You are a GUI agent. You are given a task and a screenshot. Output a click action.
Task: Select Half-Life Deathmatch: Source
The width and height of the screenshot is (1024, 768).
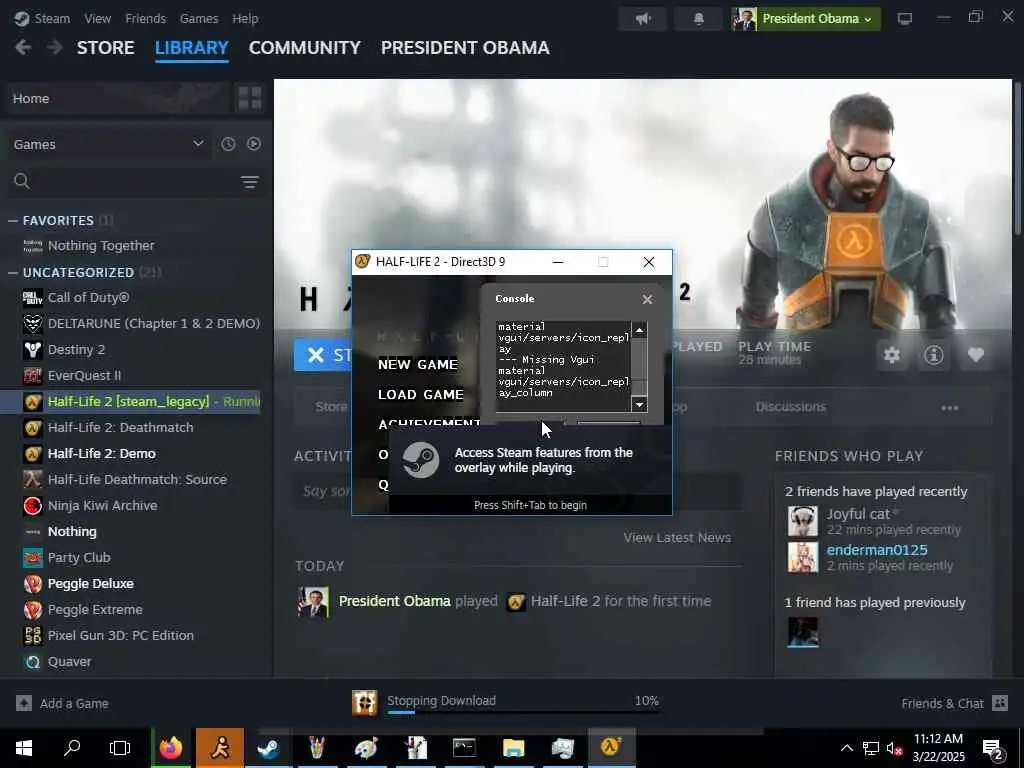(137, 479)
